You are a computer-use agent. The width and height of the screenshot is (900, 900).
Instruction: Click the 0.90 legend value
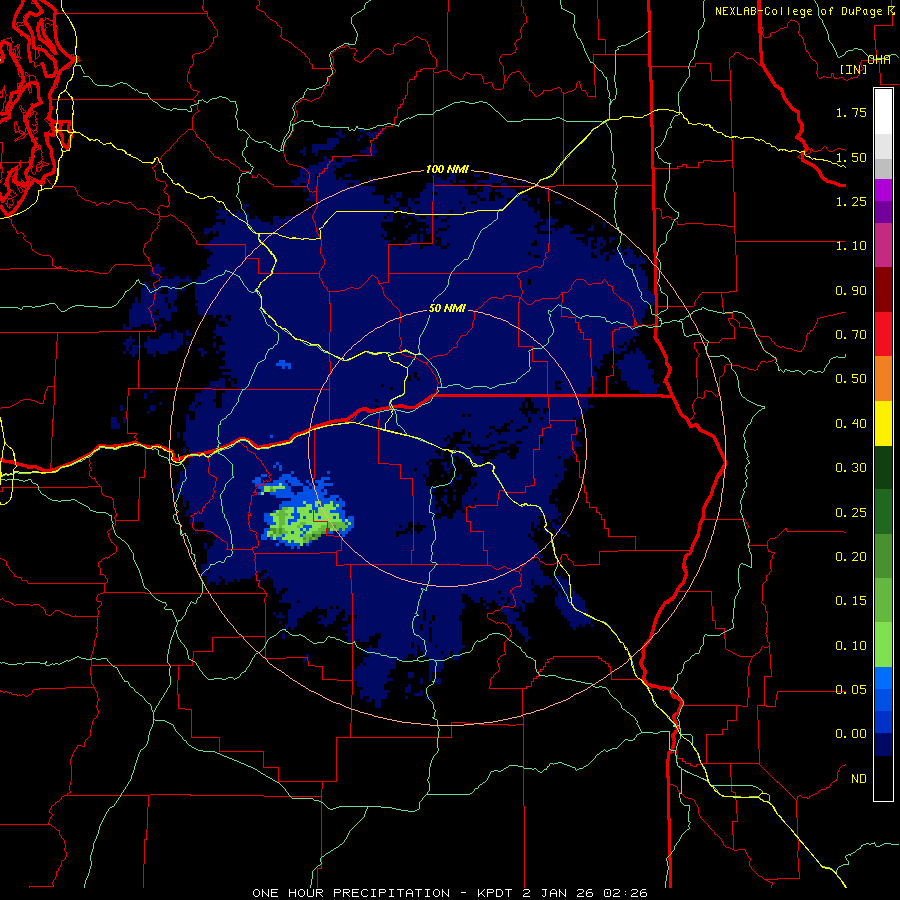[x=851, y=290]
